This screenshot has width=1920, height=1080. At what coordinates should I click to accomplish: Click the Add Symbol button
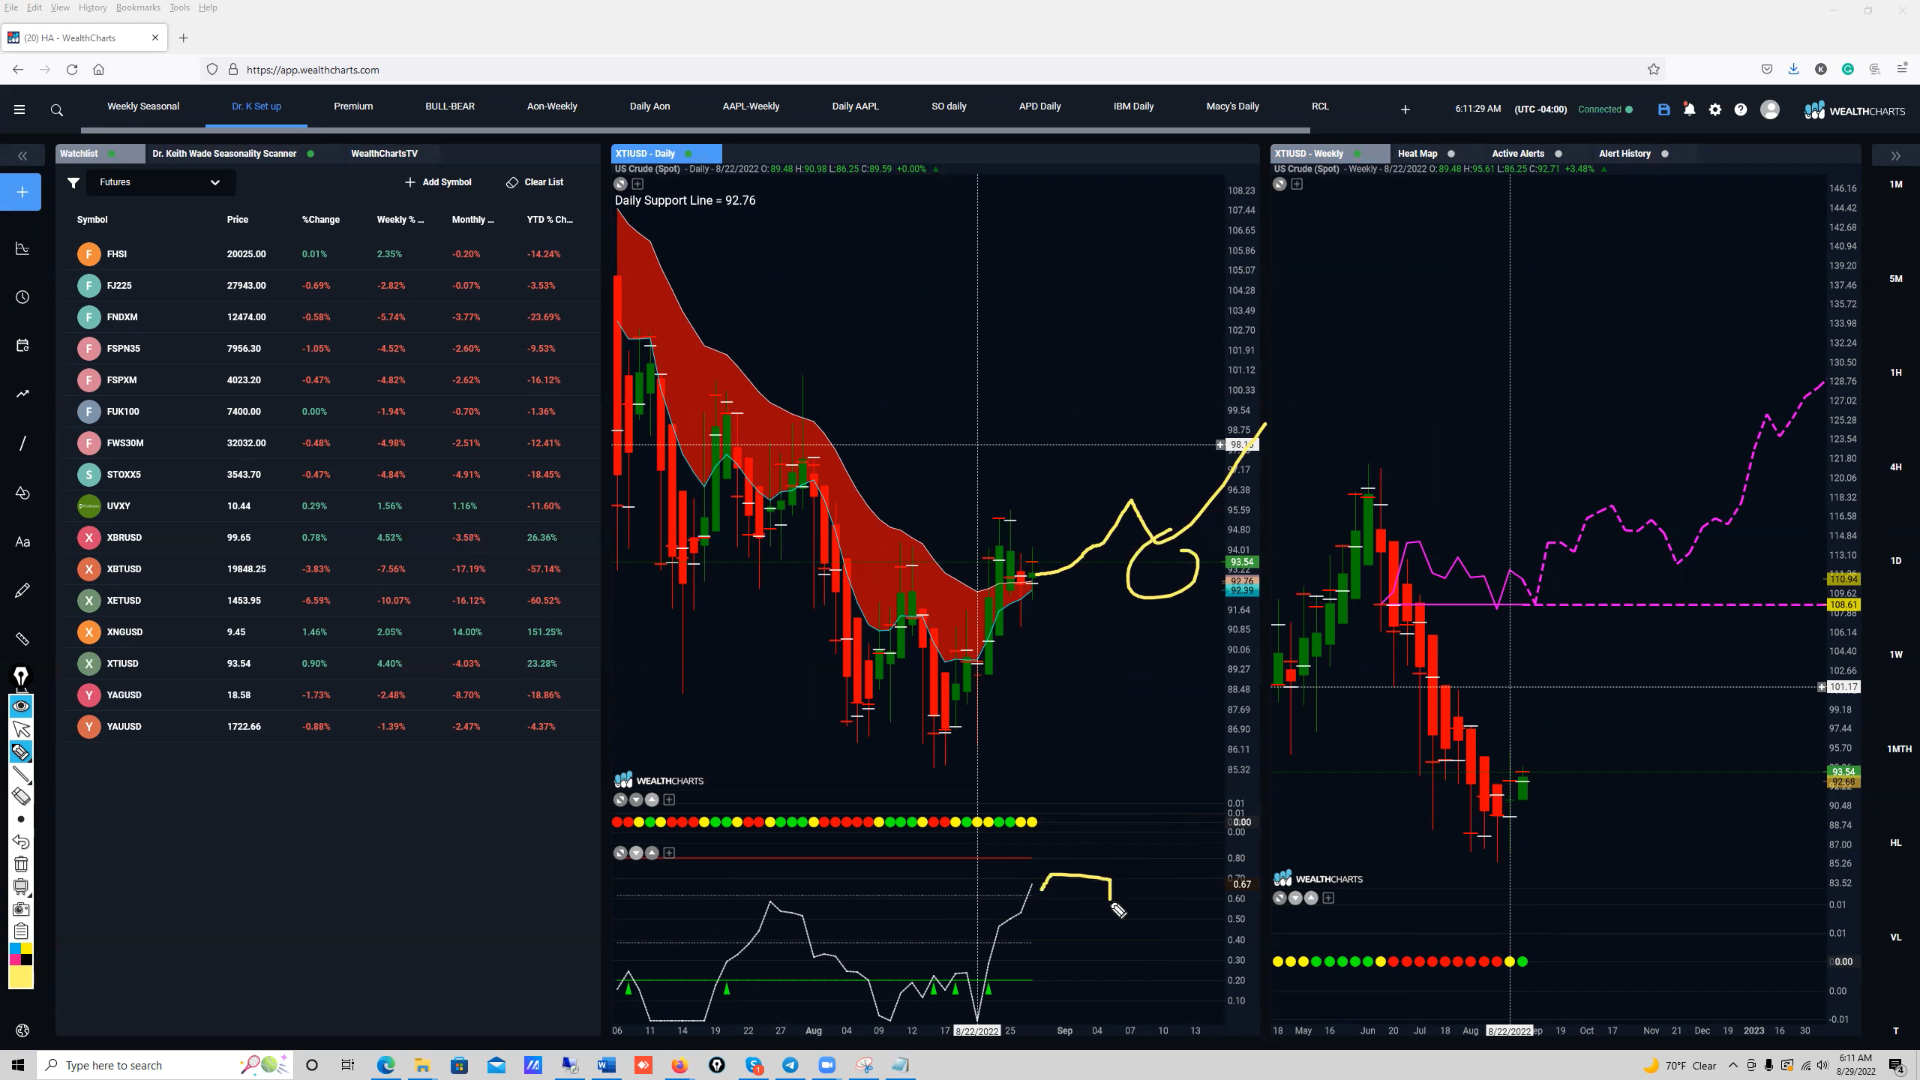coord(438,182)
